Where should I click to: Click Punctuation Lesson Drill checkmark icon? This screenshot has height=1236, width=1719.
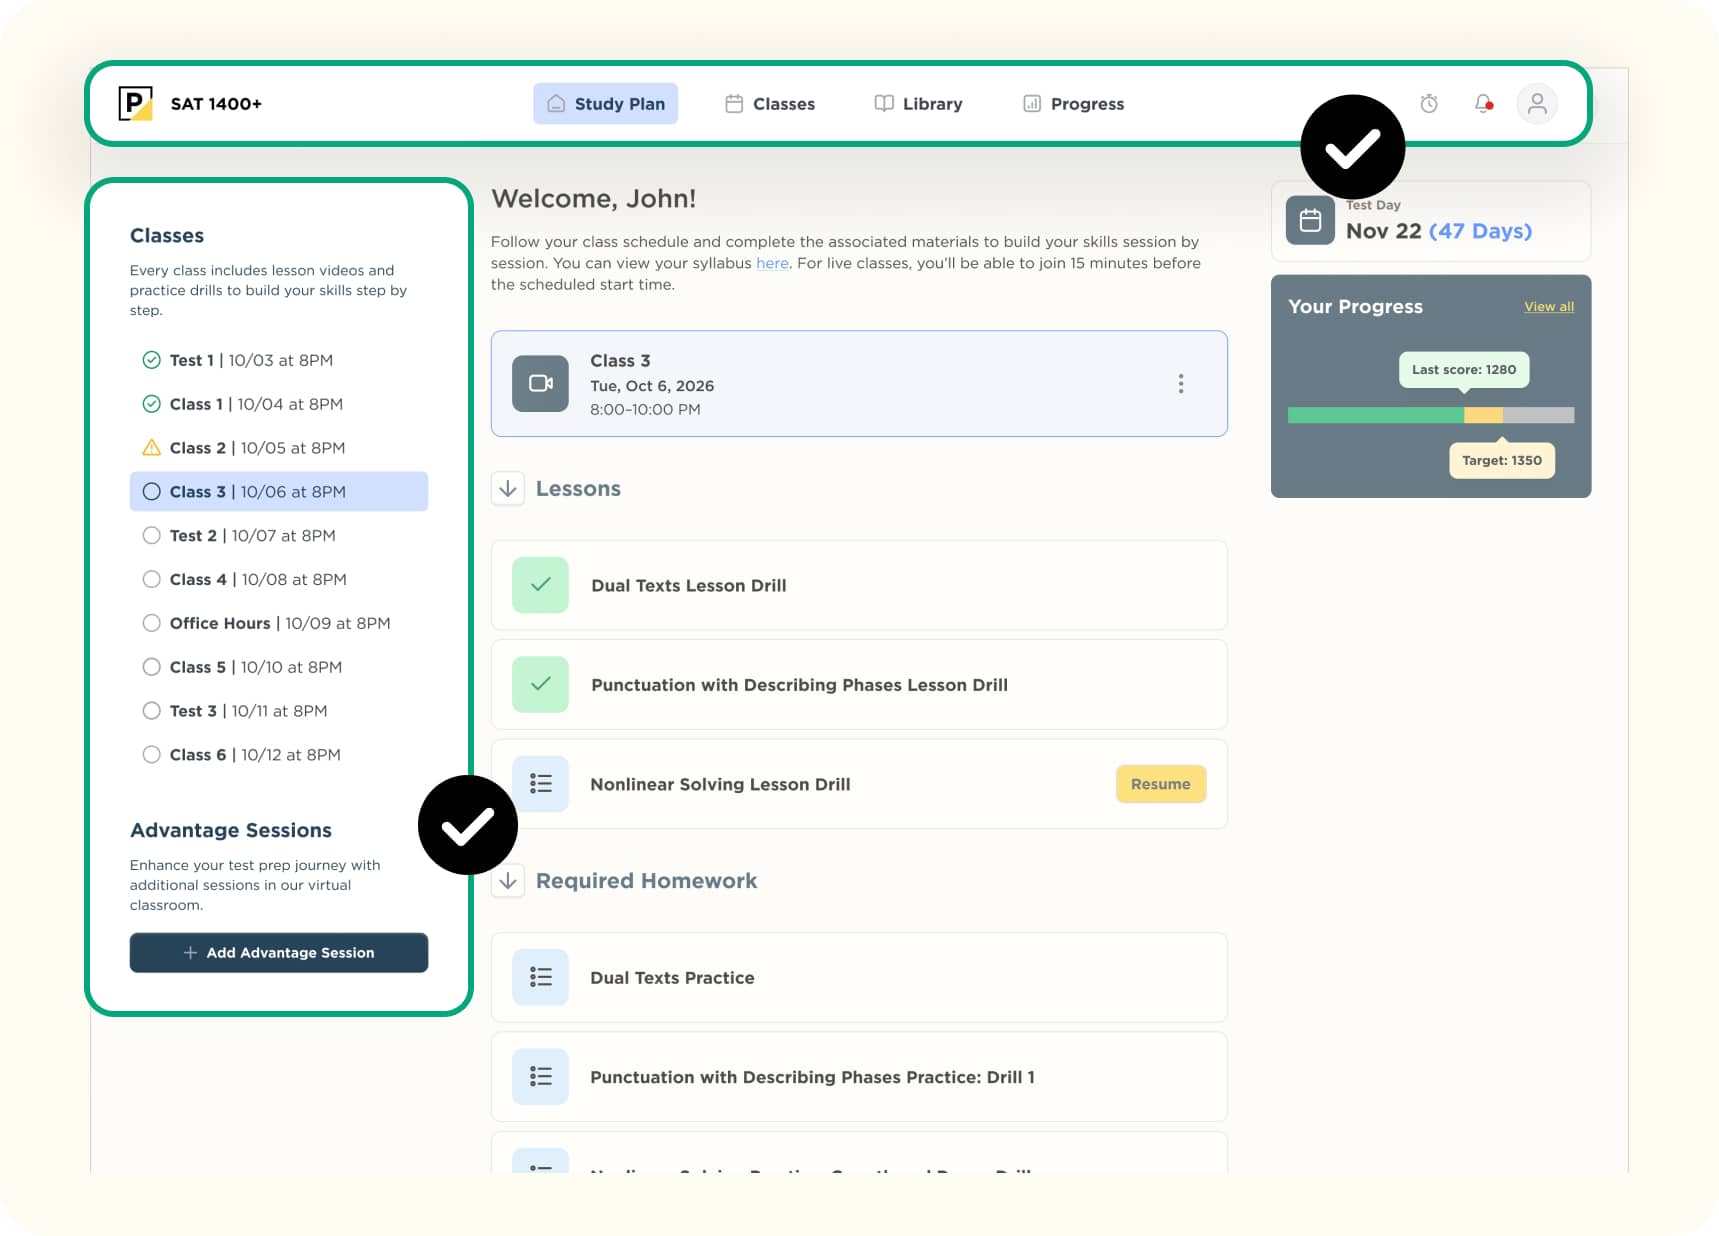coord(540,684)
